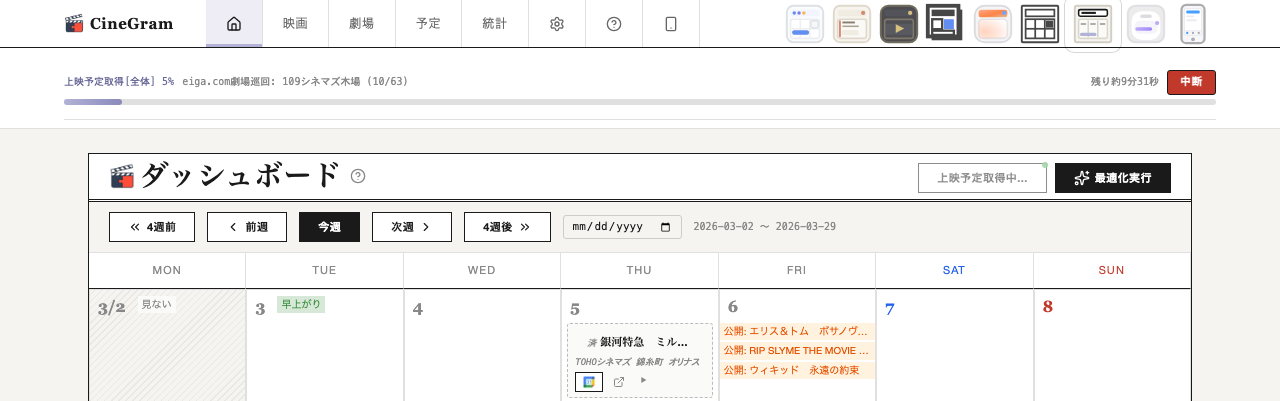This screenshot has height=401, width=1280.
Task: Open the mobile device tab icon
Action: (x=671, y=23)
